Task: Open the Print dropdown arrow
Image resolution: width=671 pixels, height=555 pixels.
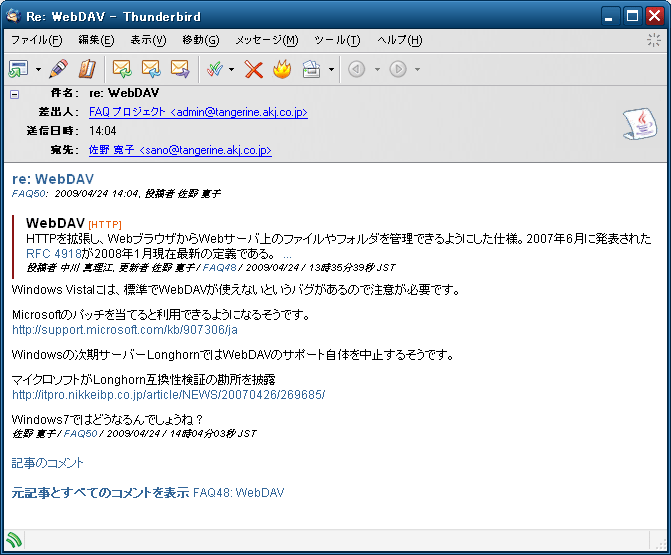Action: tap(331, 69)
